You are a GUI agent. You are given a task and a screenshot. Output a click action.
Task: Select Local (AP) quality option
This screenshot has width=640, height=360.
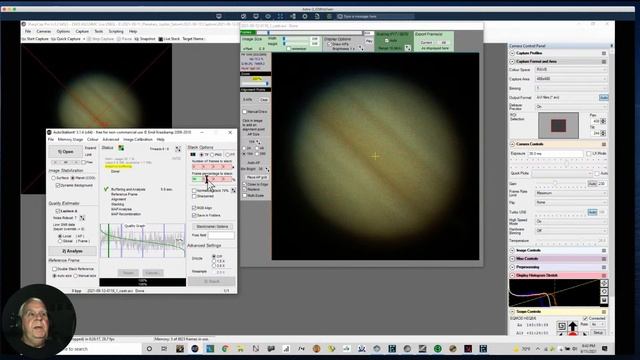tap(60, 236)
